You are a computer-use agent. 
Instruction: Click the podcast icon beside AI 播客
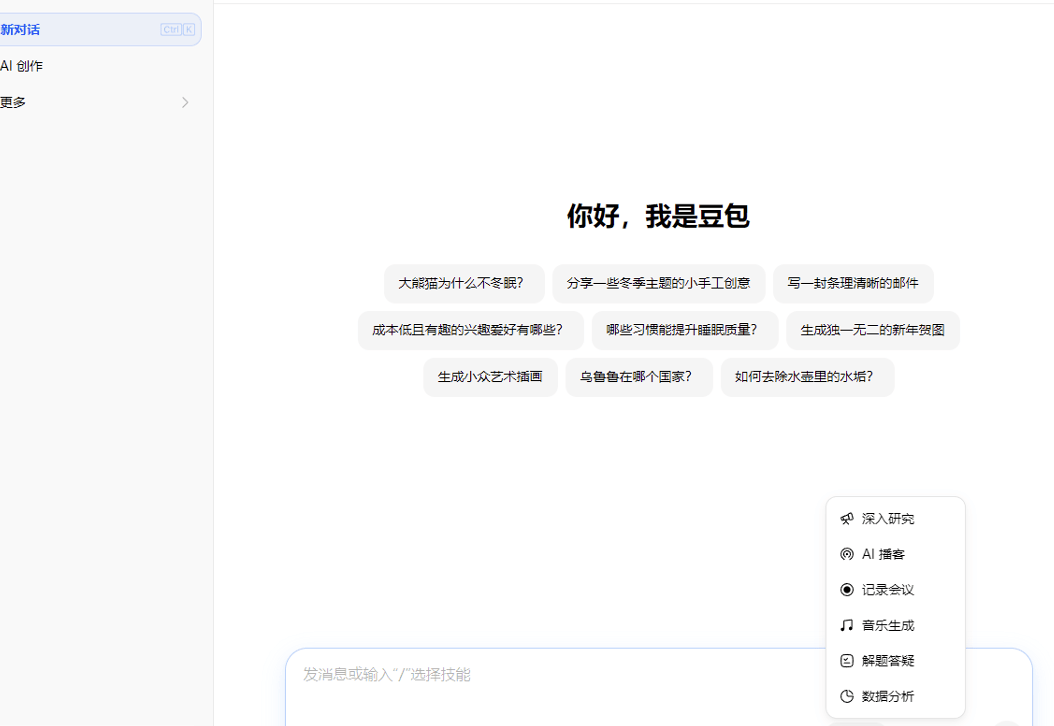coord(847,554)
